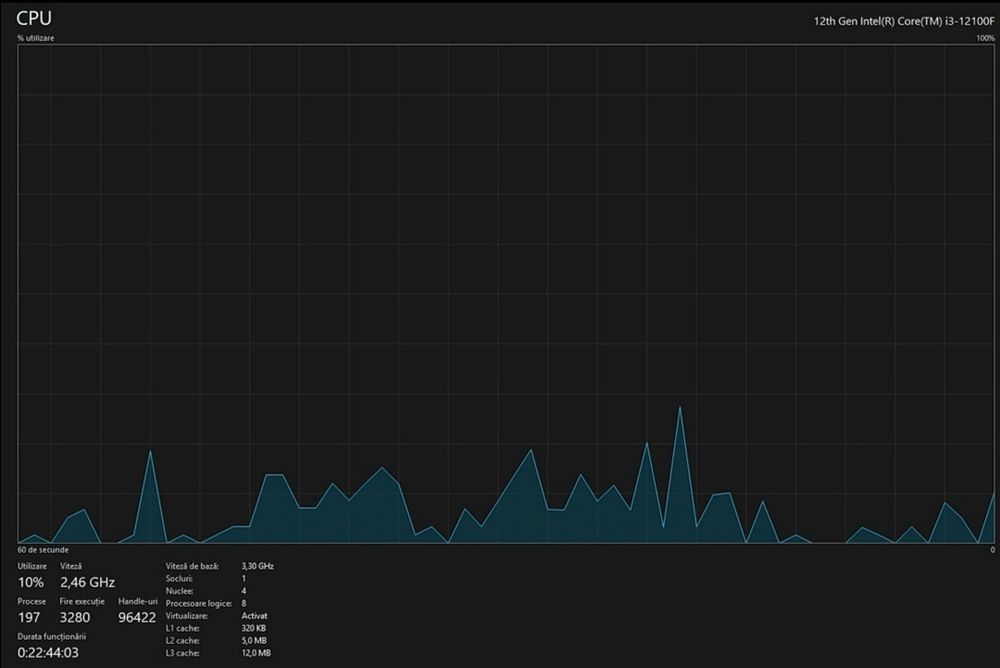The height and width of the screenshot is (668, 1000).
Task: Select the Activat virtualization value
Action: coord(254,616)
